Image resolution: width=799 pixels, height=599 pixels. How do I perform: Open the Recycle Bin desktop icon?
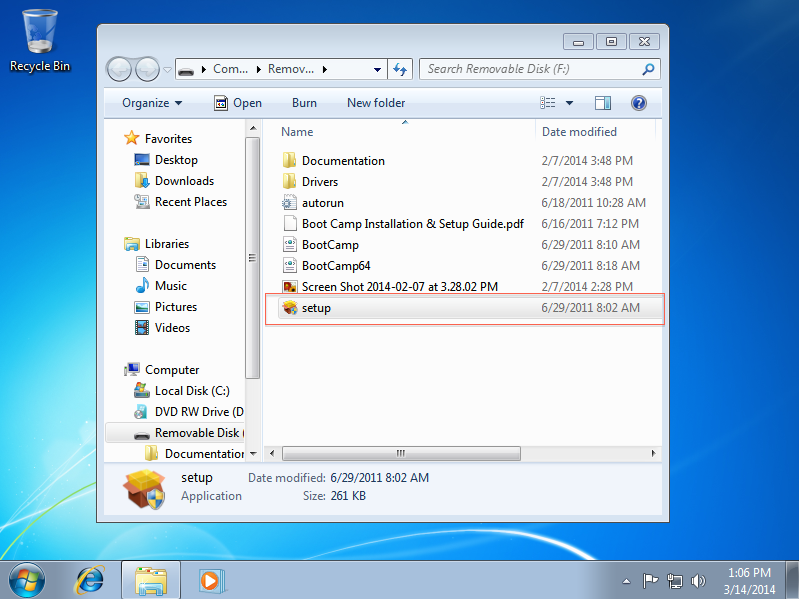pos(40,41)
